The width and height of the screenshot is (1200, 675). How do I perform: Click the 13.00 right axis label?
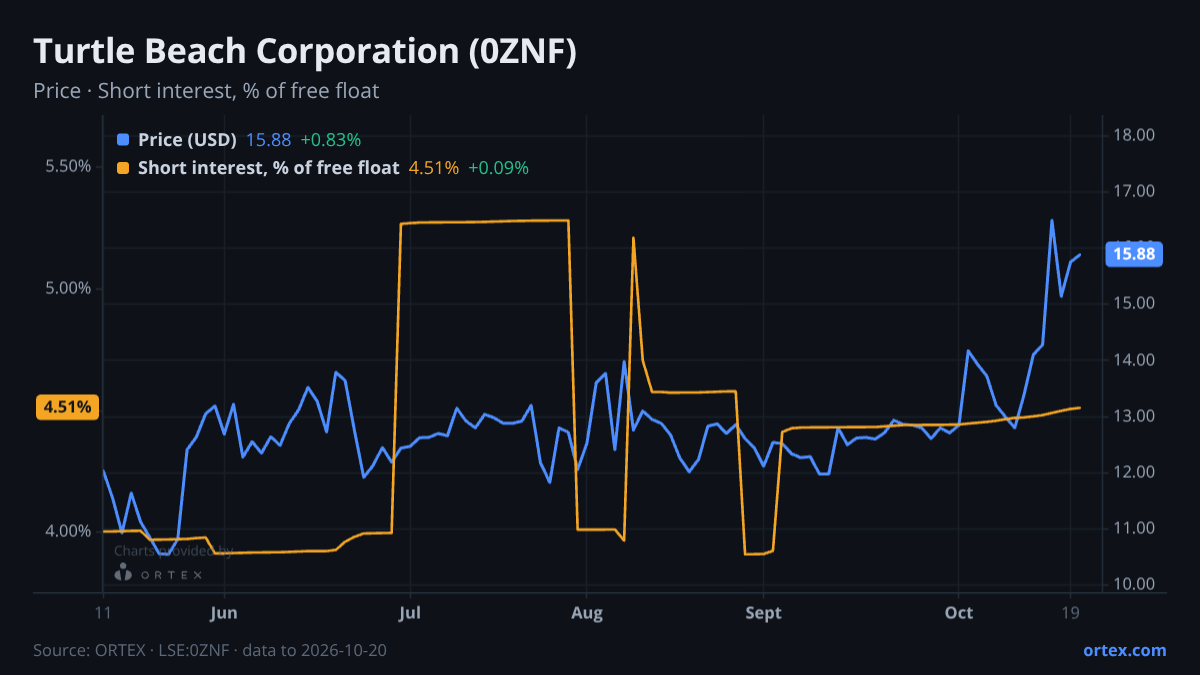point(1134,416)
